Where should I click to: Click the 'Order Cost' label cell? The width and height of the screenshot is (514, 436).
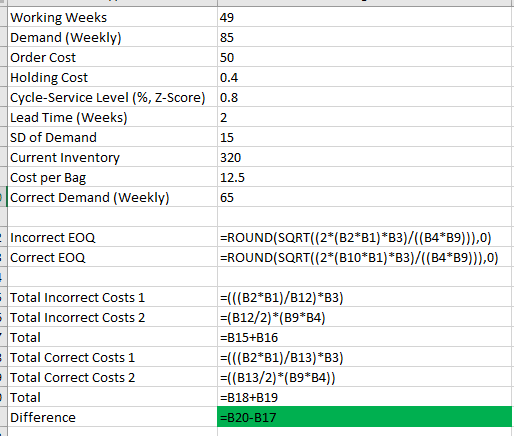[112, 57]
